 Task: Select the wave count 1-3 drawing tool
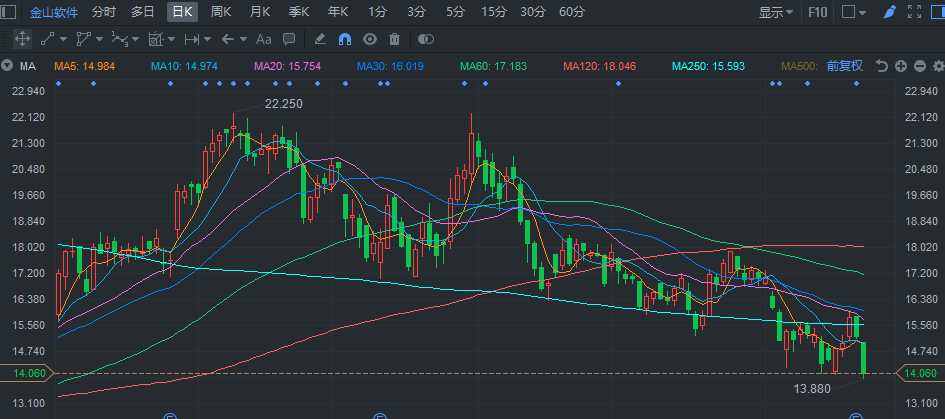tap(120, 39)
